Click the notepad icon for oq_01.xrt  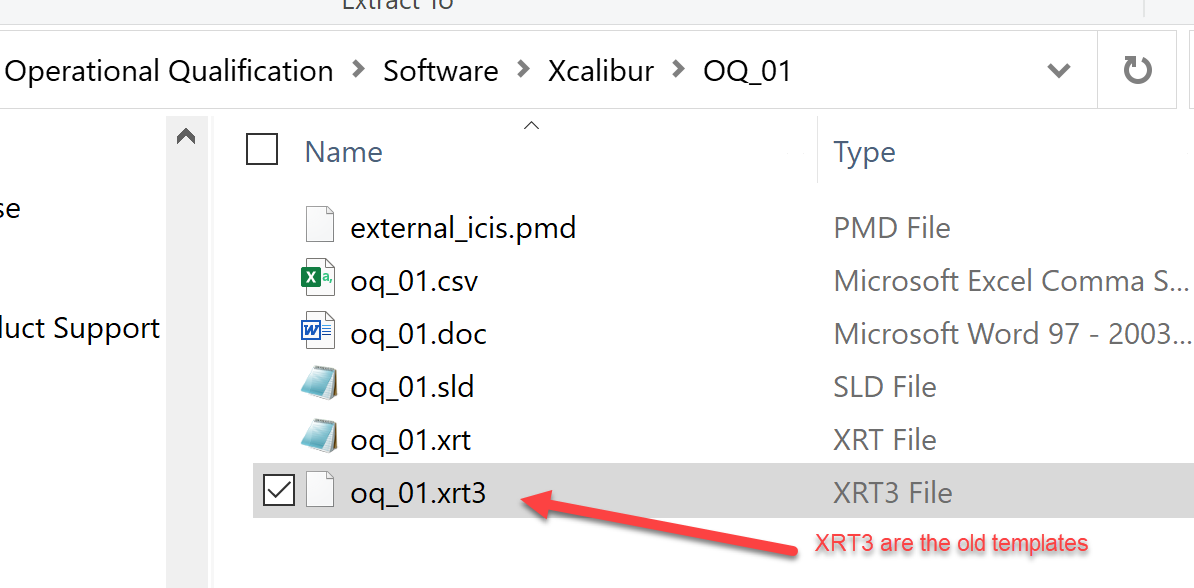pos(319,439)
